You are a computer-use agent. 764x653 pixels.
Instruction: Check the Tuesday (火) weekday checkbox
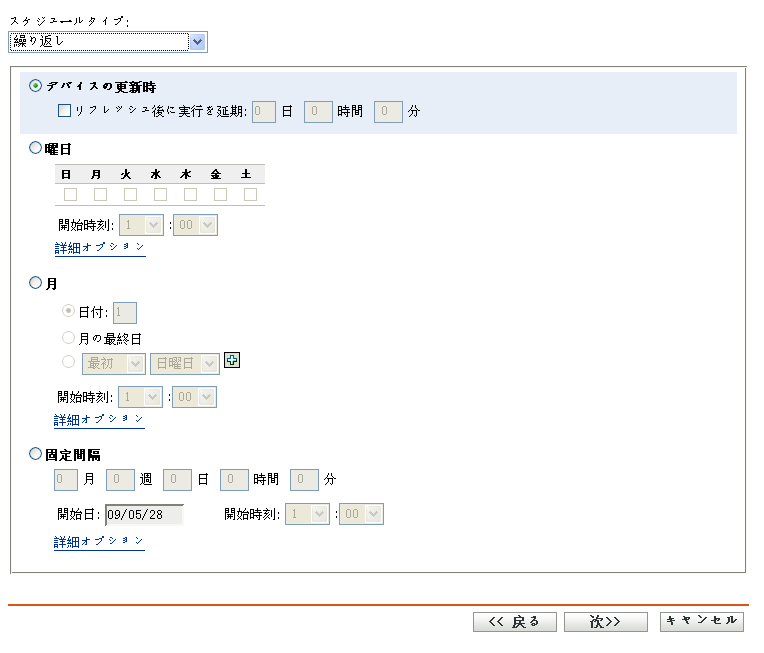click(130, 194)
